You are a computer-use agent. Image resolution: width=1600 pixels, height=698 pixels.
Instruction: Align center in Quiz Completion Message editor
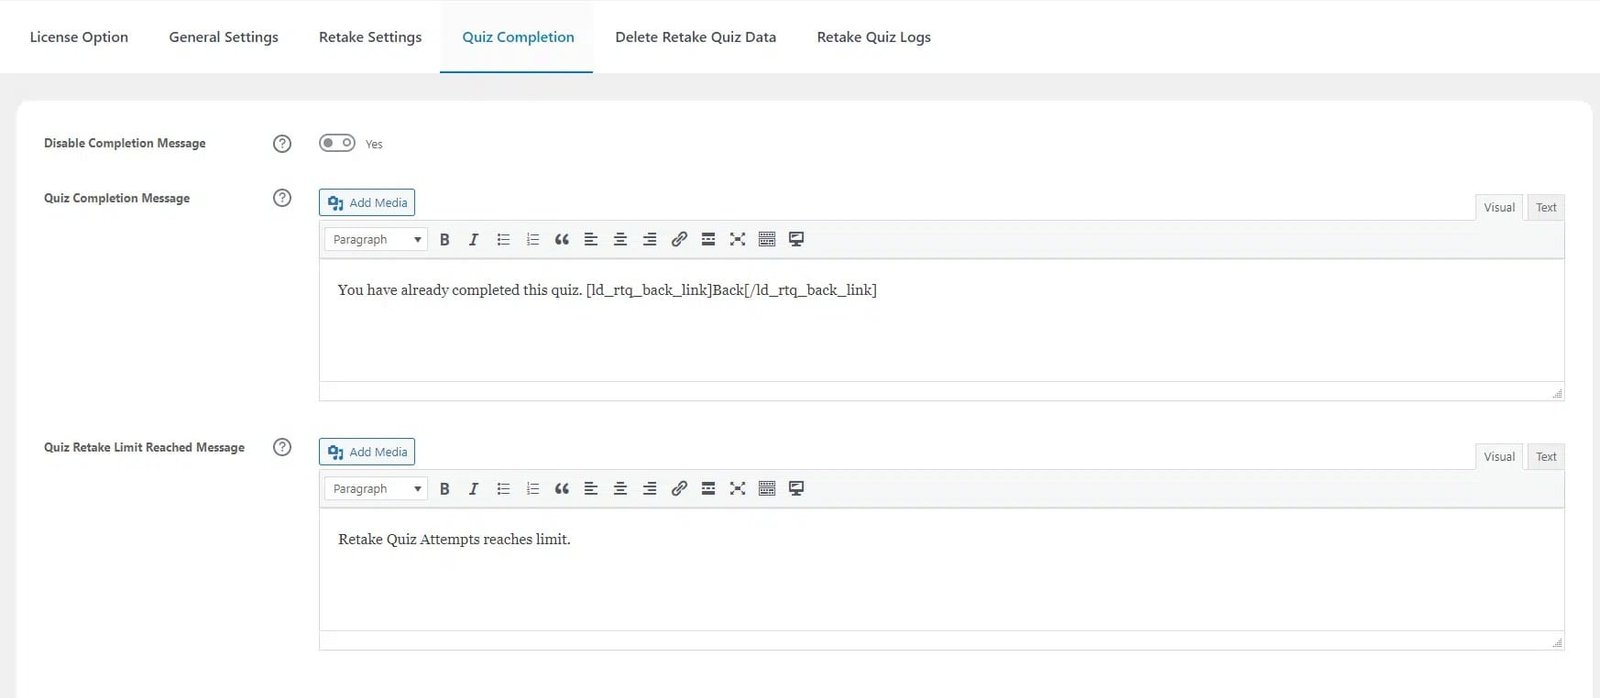(x=620, y=239)
